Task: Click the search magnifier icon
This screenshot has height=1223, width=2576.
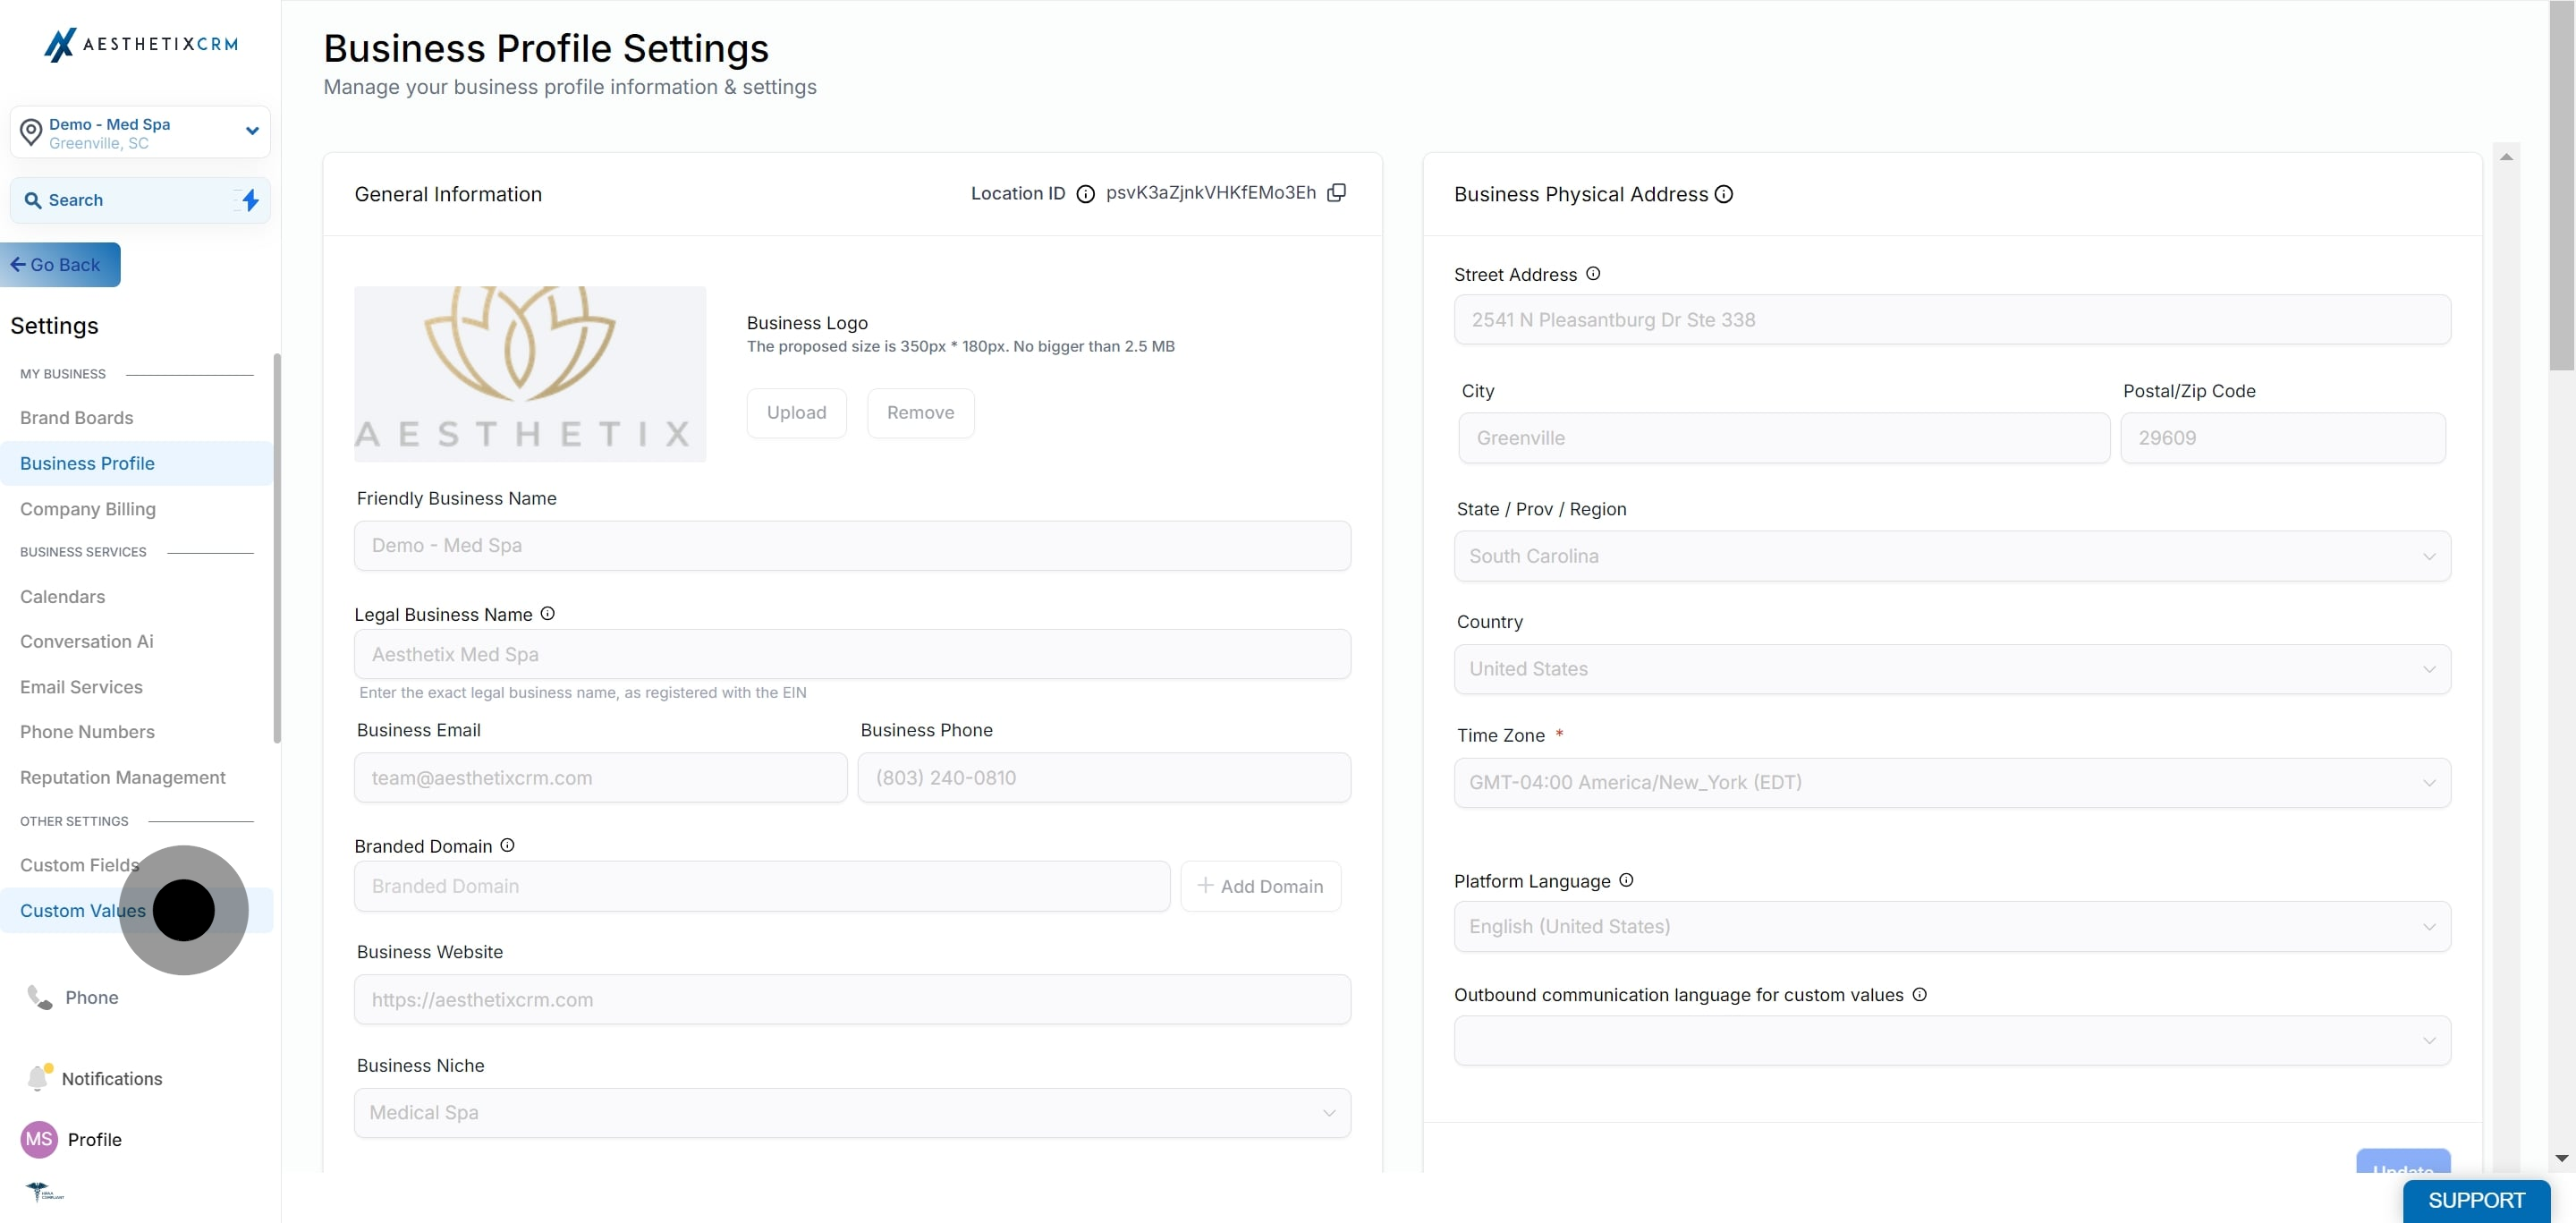Action: click(34, 200)
